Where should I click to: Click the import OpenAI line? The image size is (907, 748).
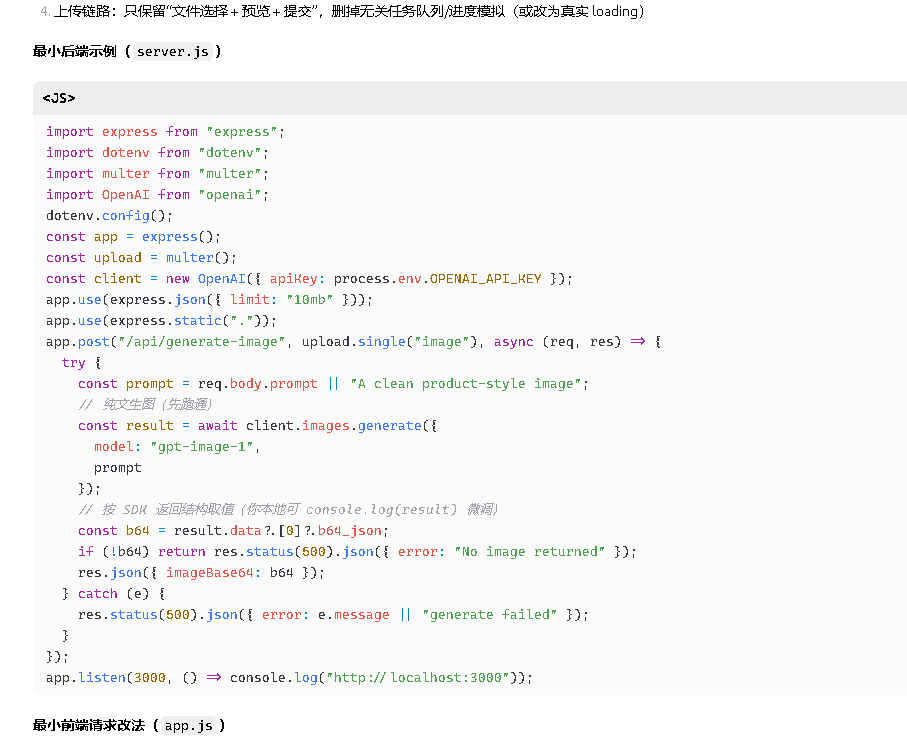click(157, 194)
